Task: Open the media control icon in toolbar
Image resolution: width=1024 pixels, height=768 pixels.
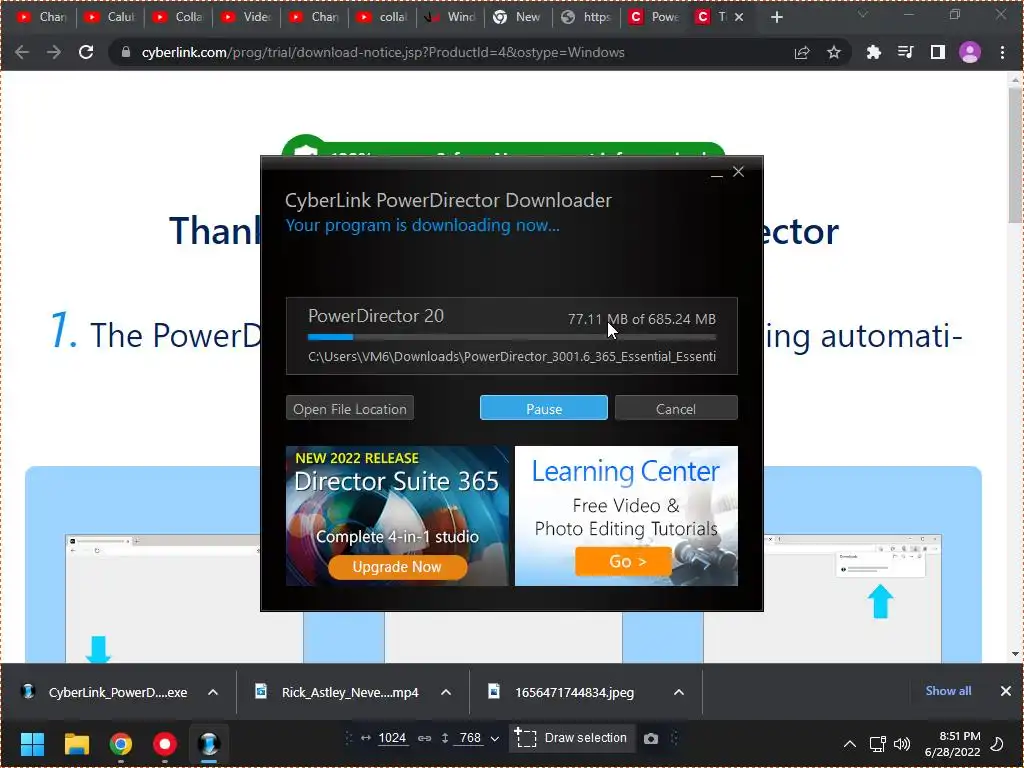Action: (x=905, y=52)
